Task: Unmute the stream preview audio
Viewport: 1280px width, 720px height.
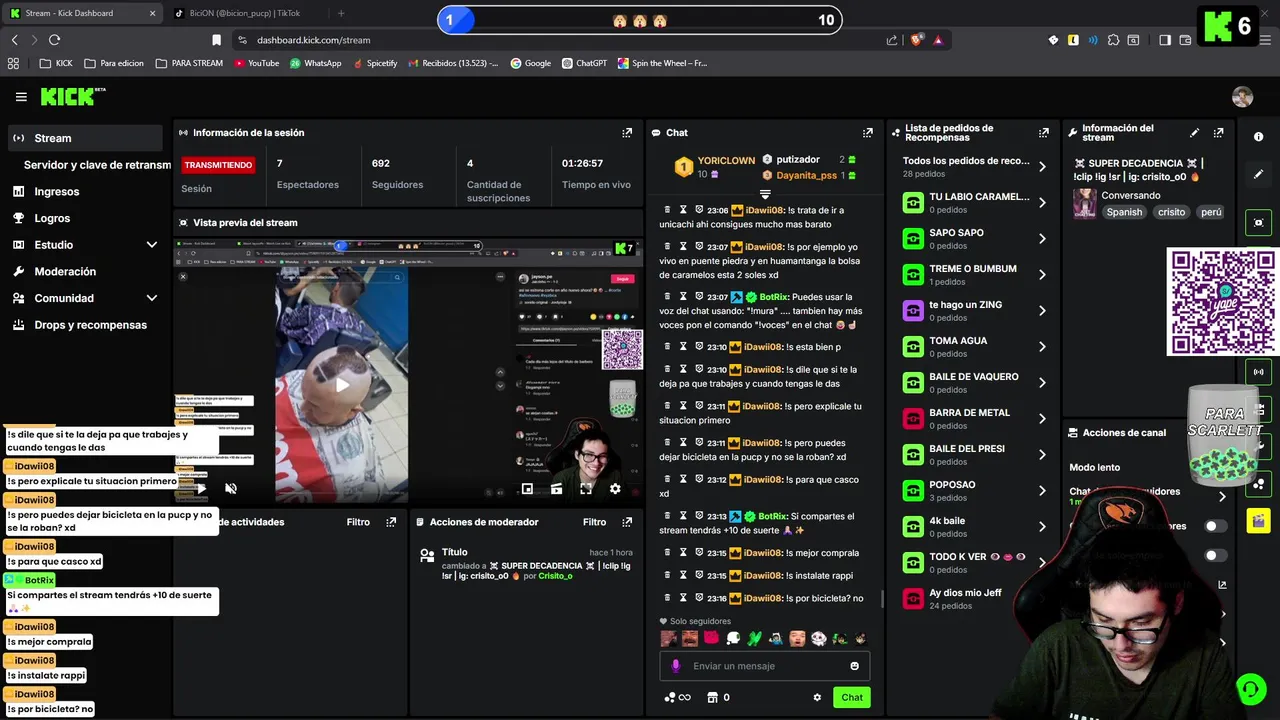Action: click(x=231, y=489)
